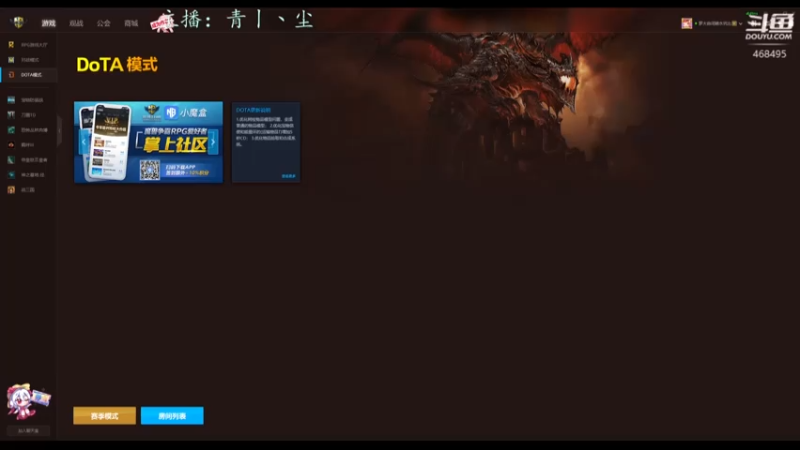
Task: Open the sidebar game with cyan arrow icon
Action: coord(29,174)
